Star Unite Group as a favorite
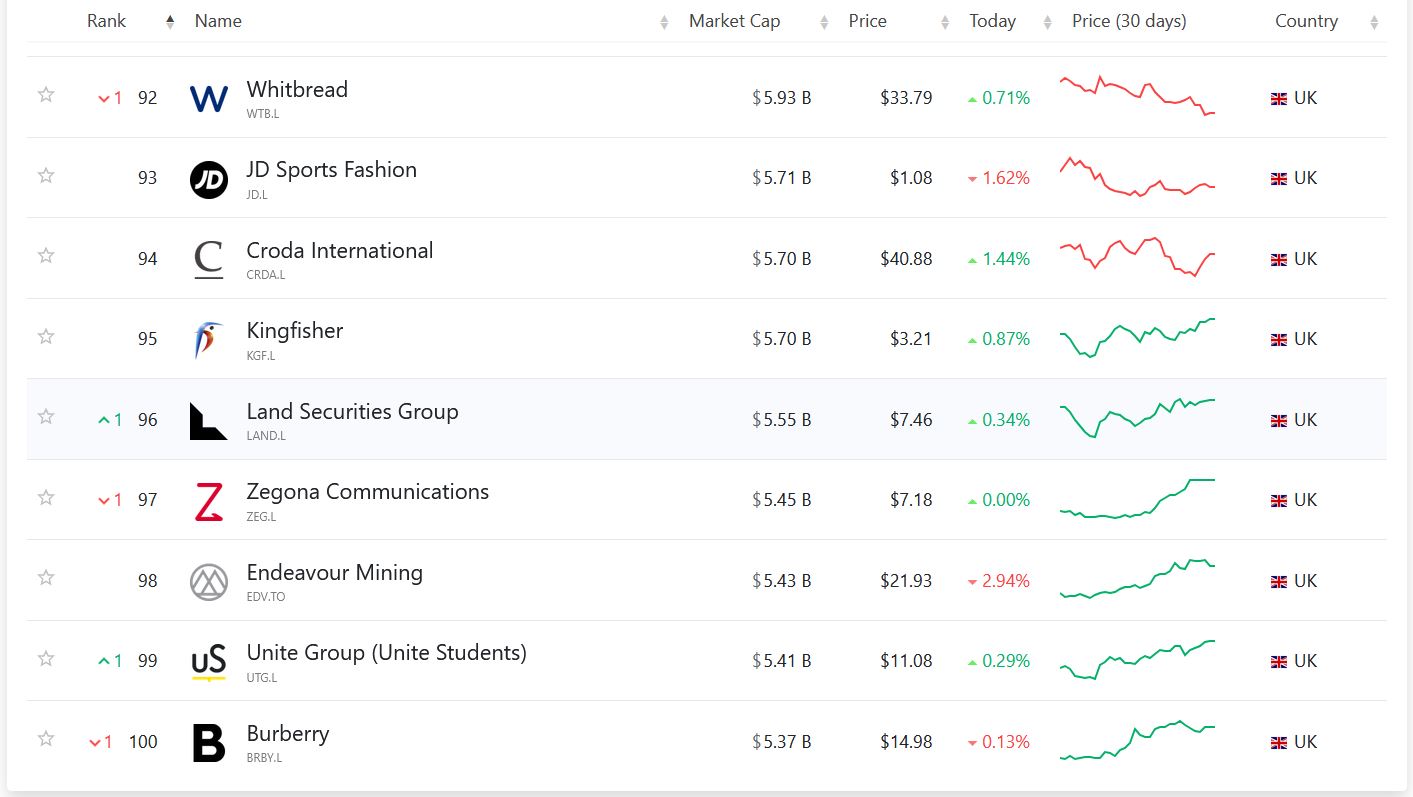Image resolution: width=1413 pixels, height=797 pixels. [46, 659]
